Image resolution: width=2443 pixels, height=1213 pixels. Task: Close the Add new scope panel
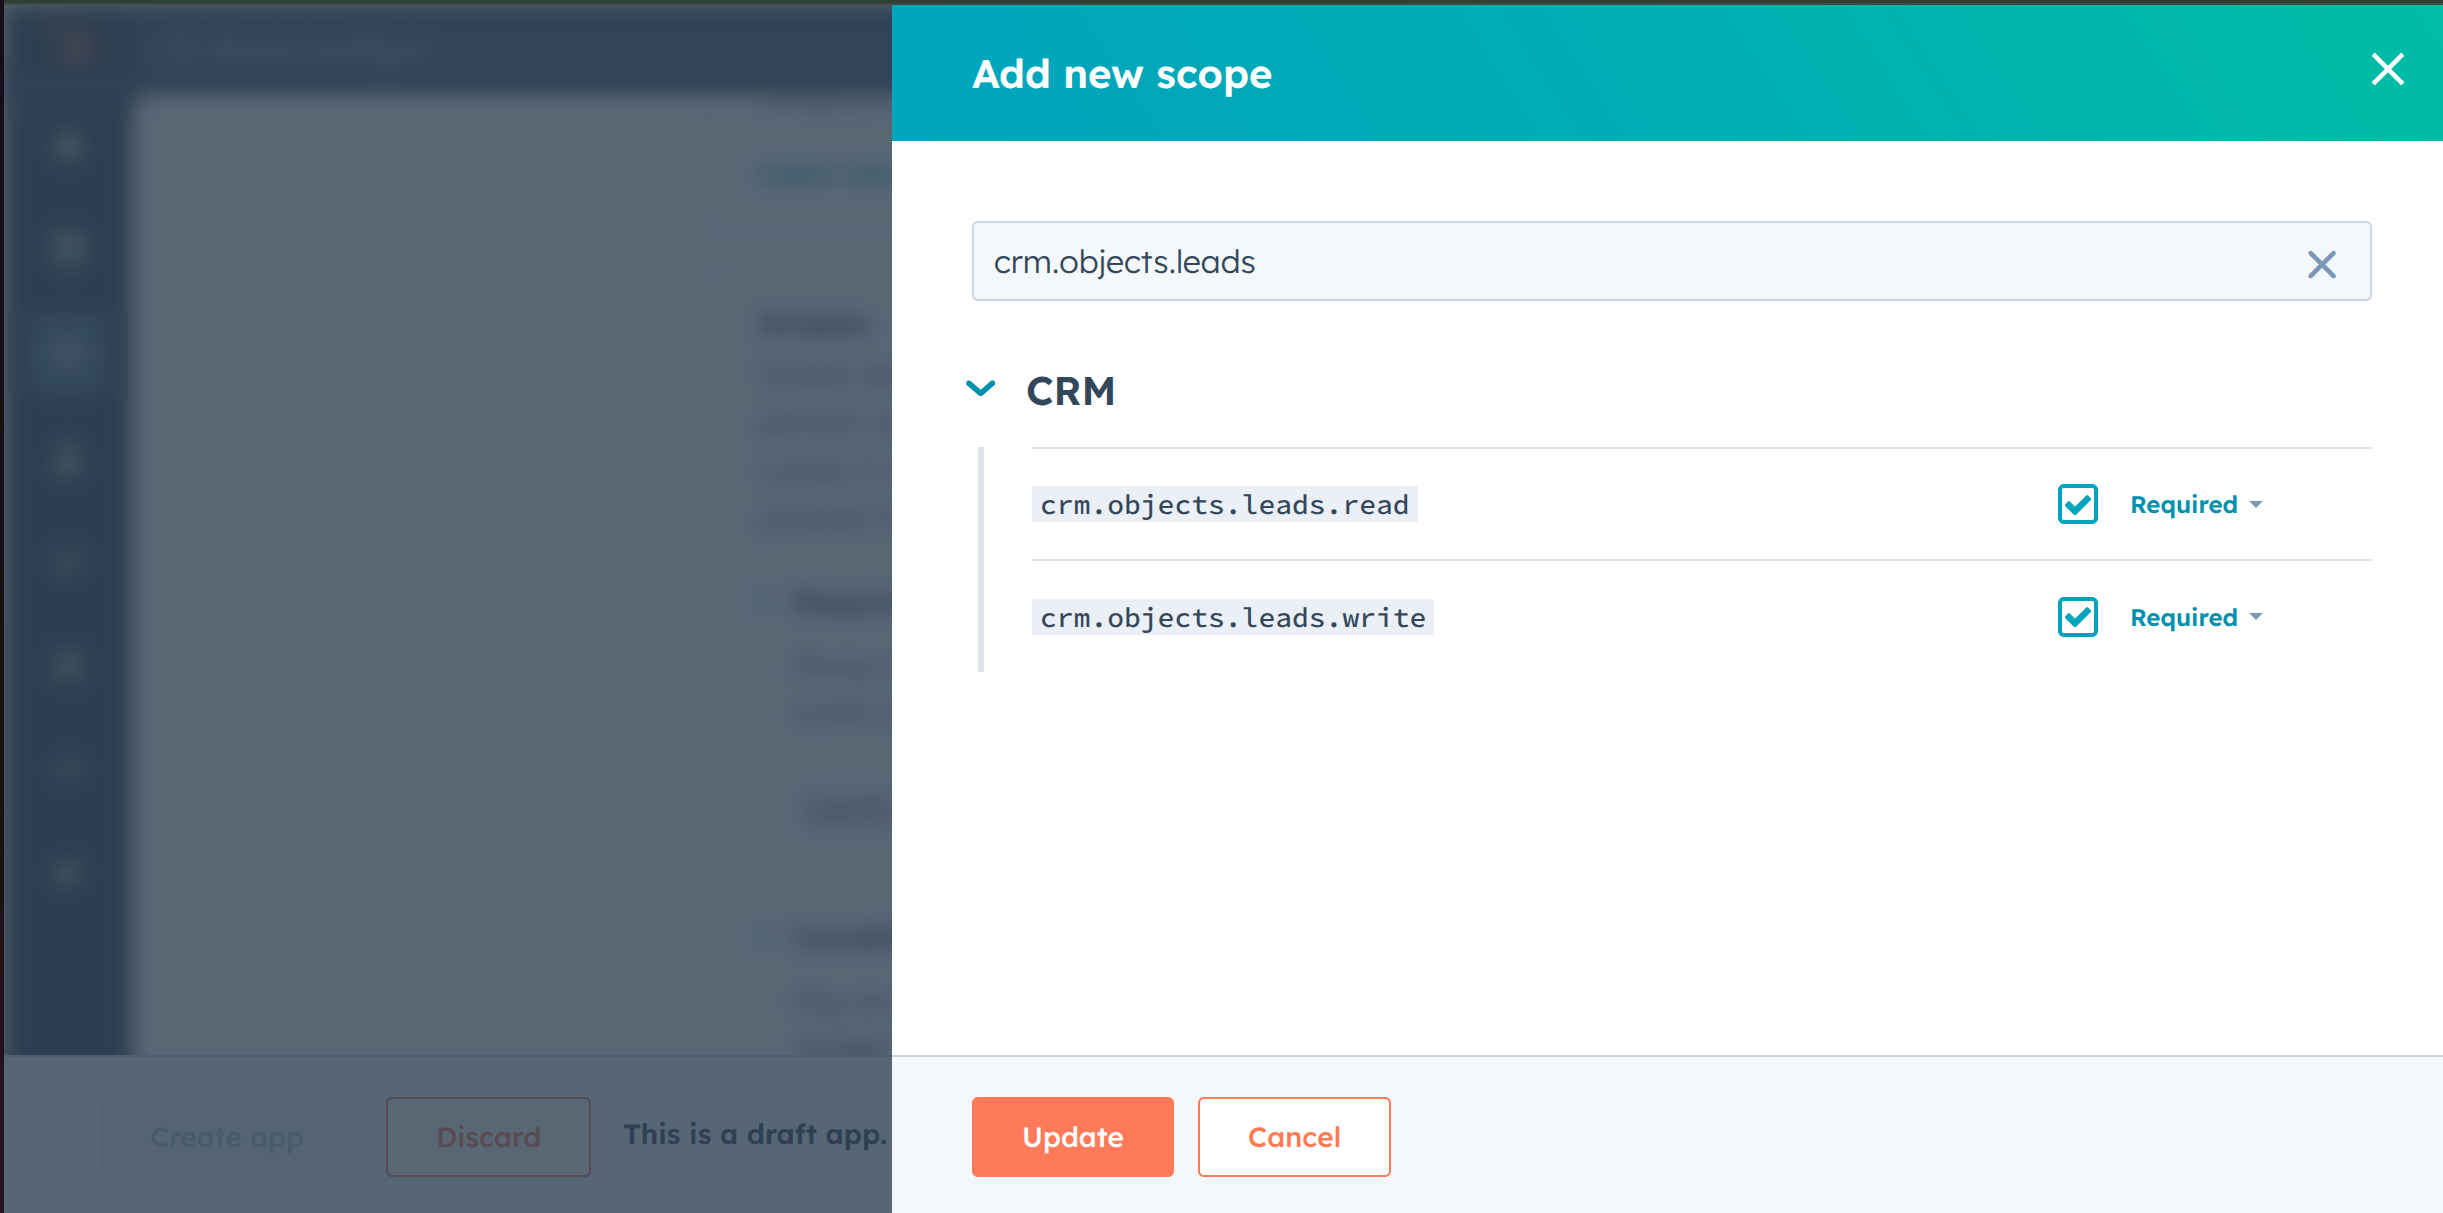2387,70
